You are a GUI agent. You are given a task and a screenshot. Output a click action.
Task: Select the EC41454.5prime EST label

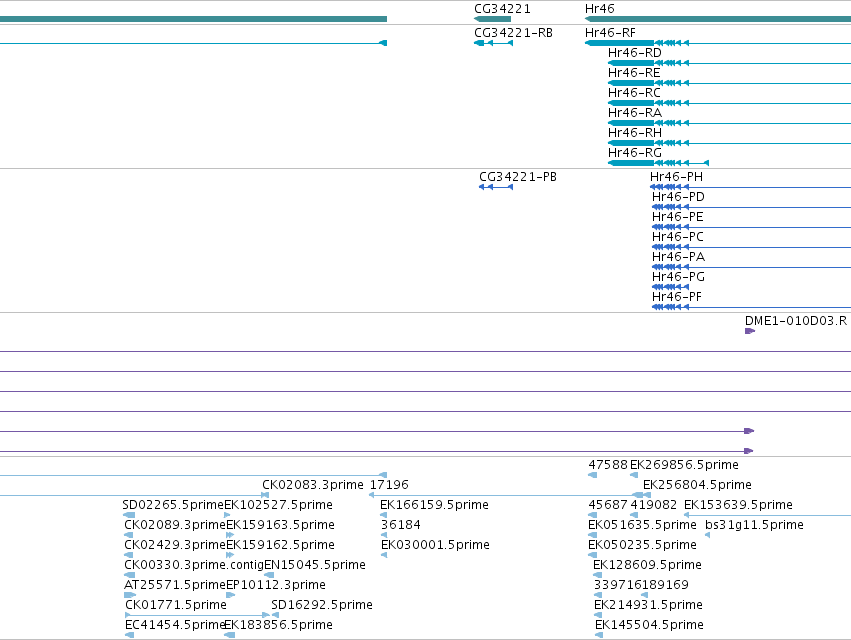pyautogui.click(x=175, y=625)
